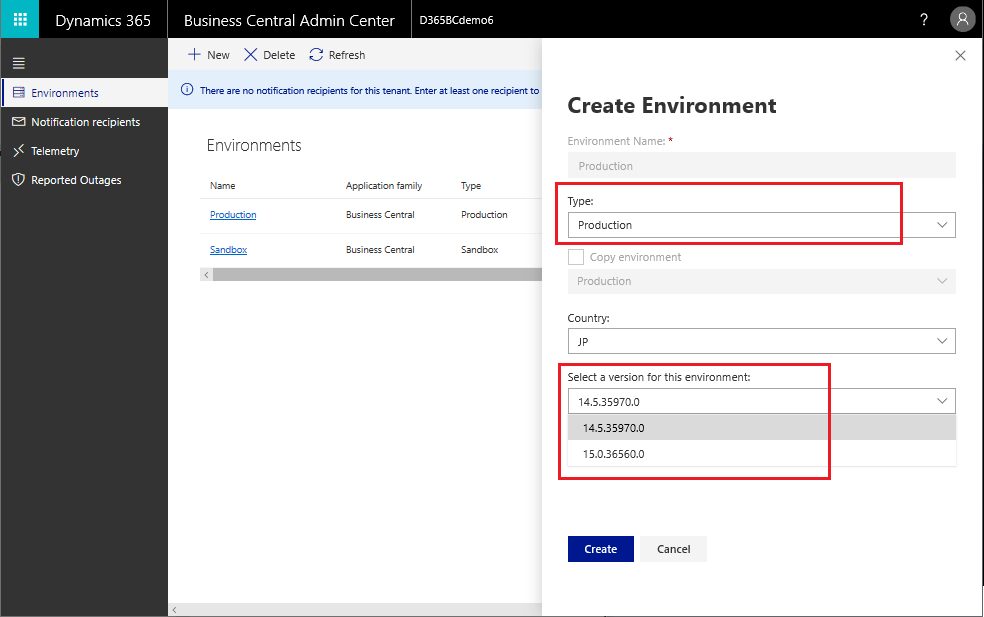Click the New plus icon

(x=195, y=55)
